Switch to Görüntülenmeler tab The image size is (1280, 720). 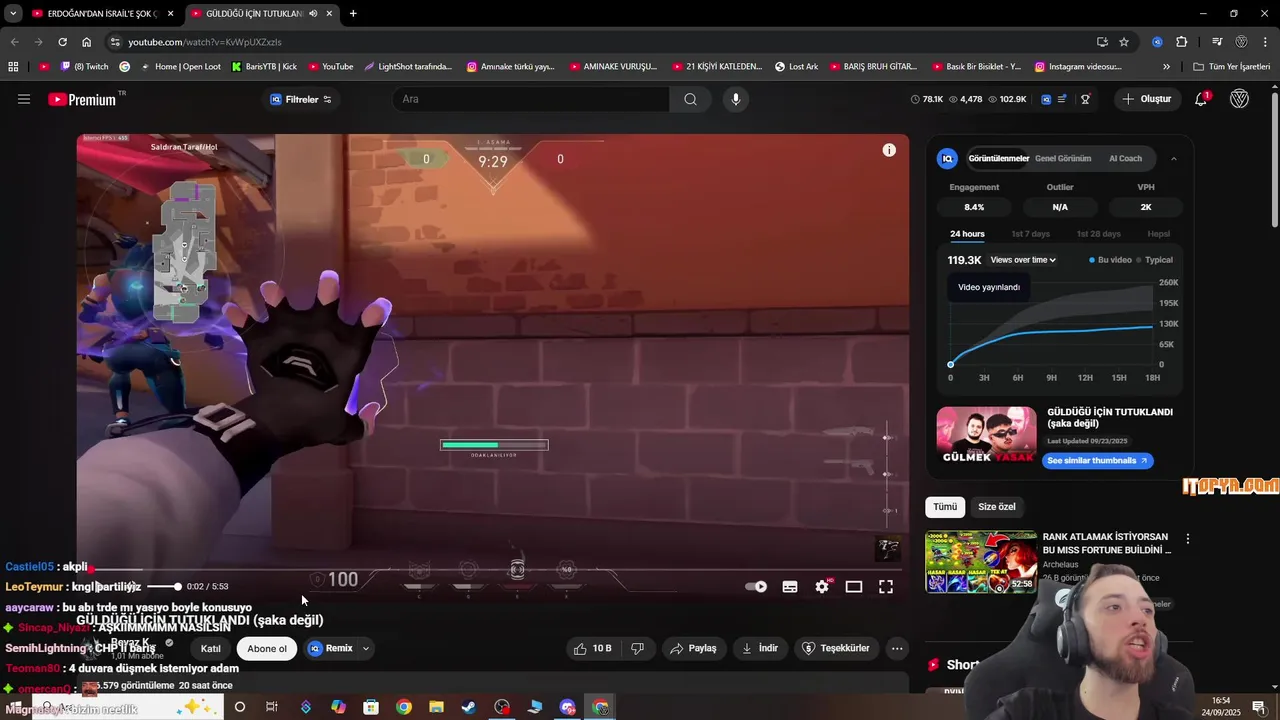998,158
